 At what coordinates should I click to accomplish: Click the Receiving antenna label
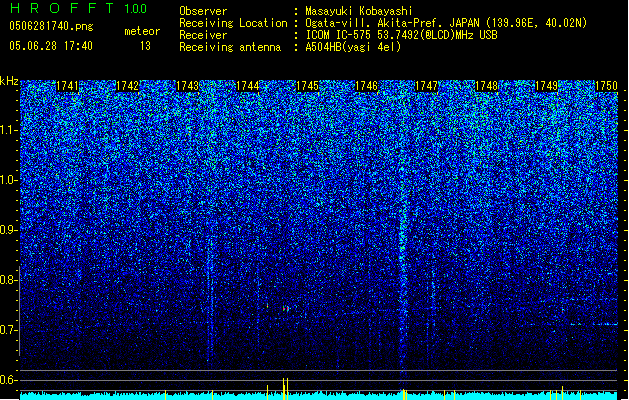tap(230, 47)
